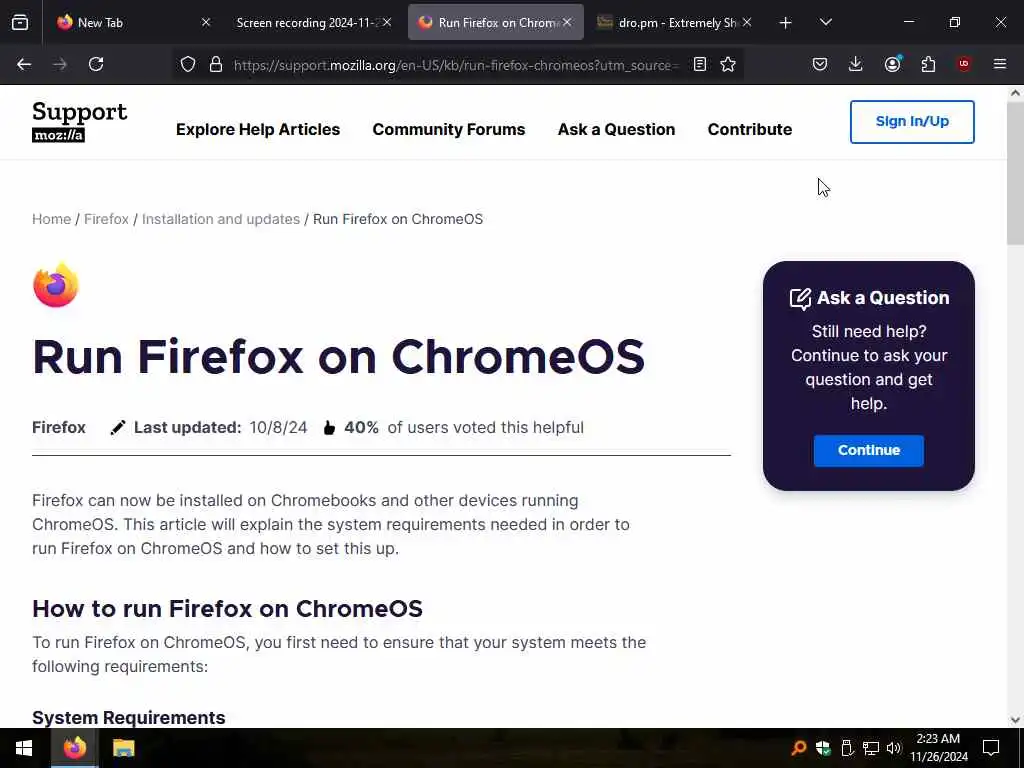The image size is (1024, 768).
Task: Open Firefox View icon in tab bar
Action: pyautogui.click(x=20, y=22)
